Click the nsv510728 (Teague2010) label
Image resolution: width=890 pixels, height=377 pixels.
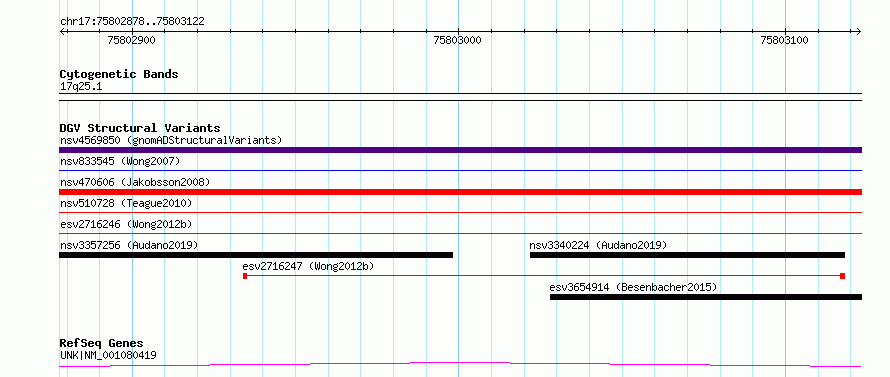pos(126,203)
